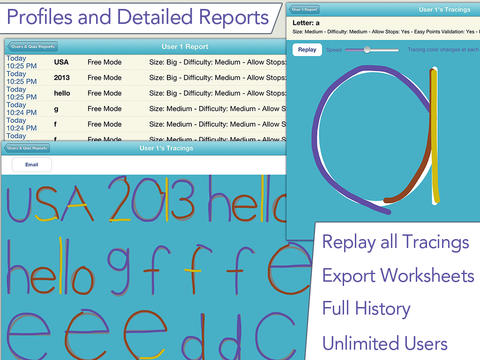Image resolution: width=480 pixels, height=360 pixels.
Task: Open the Size: Medium settings text in the g row
Action: pyautogui.click(x=217, y=109)
